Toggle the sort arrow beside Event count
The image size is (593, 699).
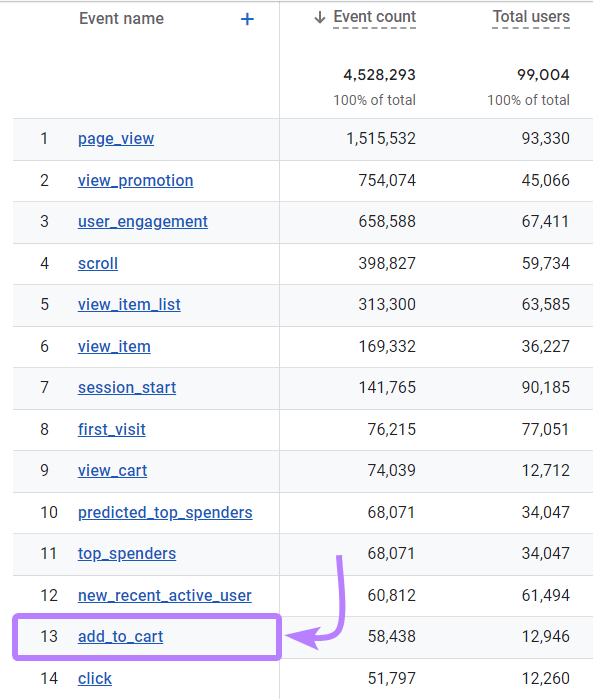point(320,17)
